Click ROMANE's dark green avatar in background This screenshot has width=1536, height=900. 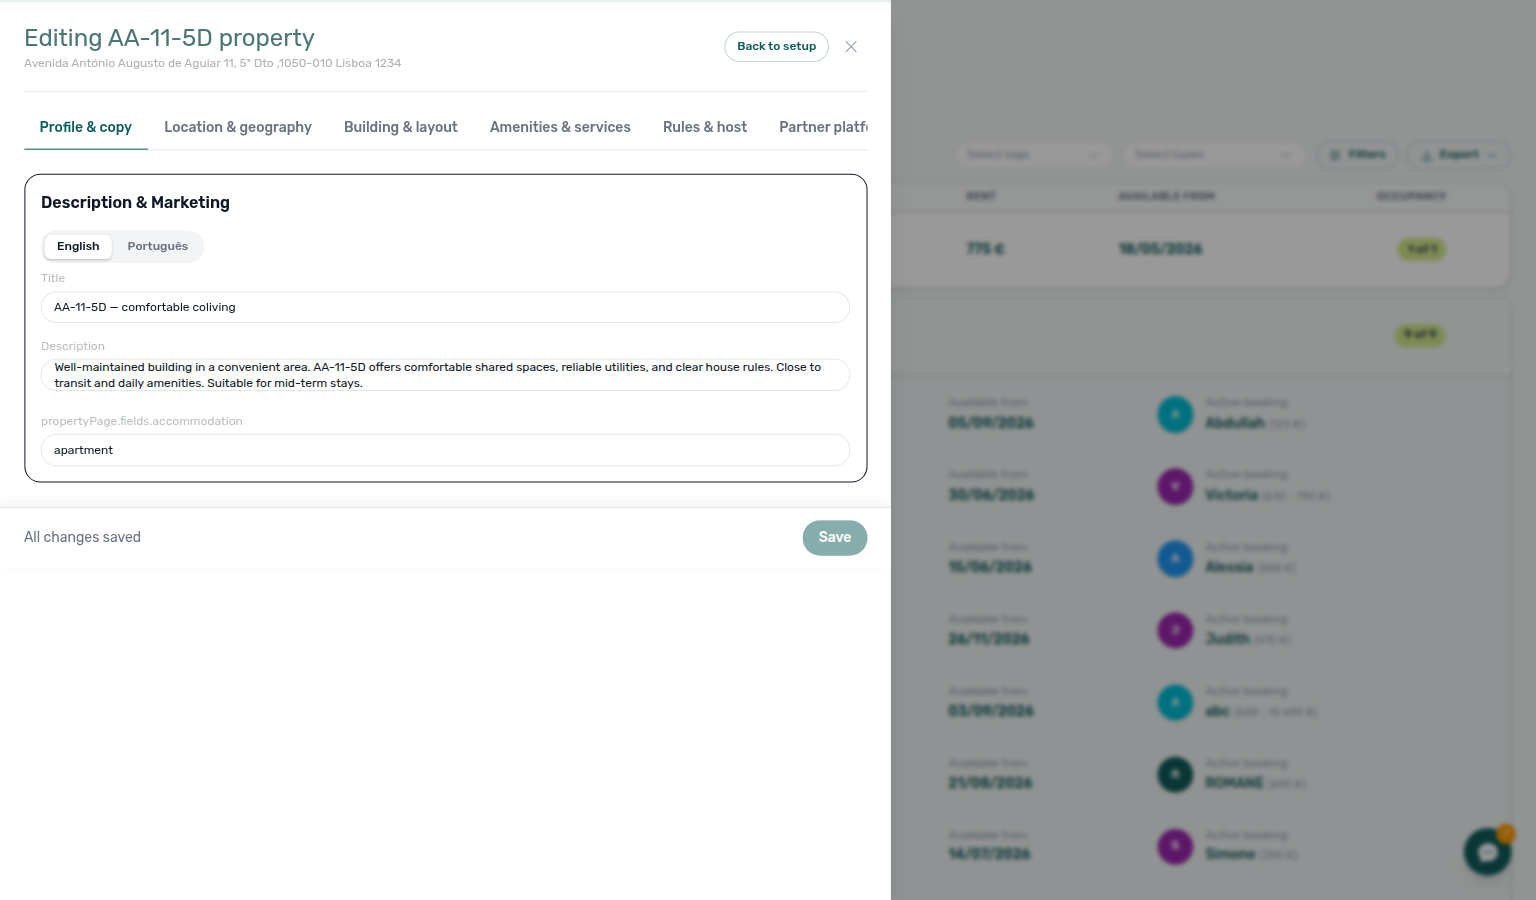(1175, 774)
